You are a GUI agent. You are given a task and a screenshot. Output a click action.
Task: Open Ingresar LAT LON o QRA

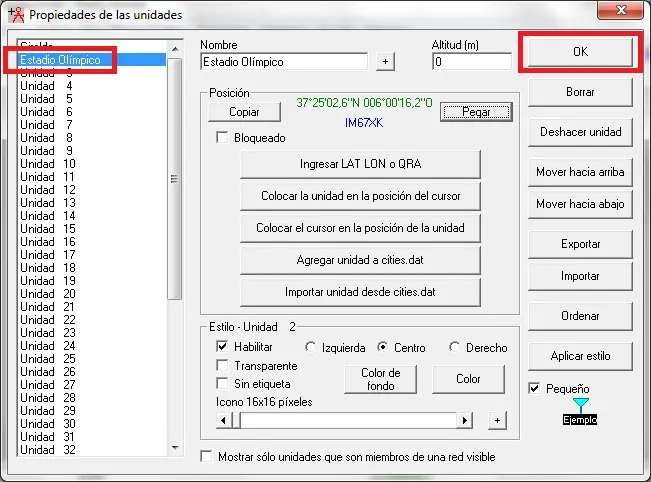360,164
